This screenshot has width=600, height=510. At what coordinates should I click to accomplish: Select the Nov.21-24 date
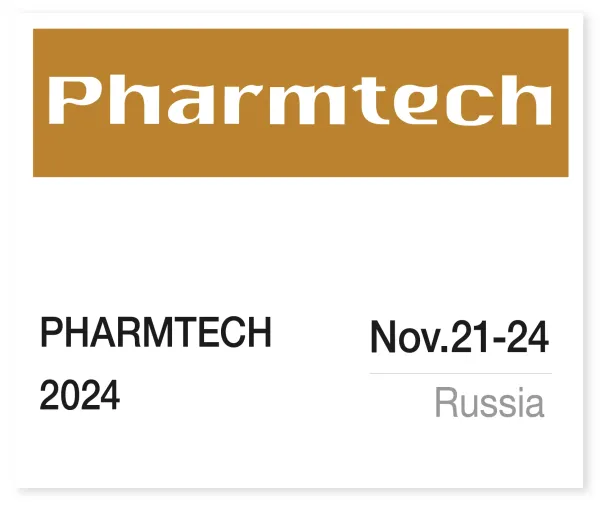click(459, 338)
